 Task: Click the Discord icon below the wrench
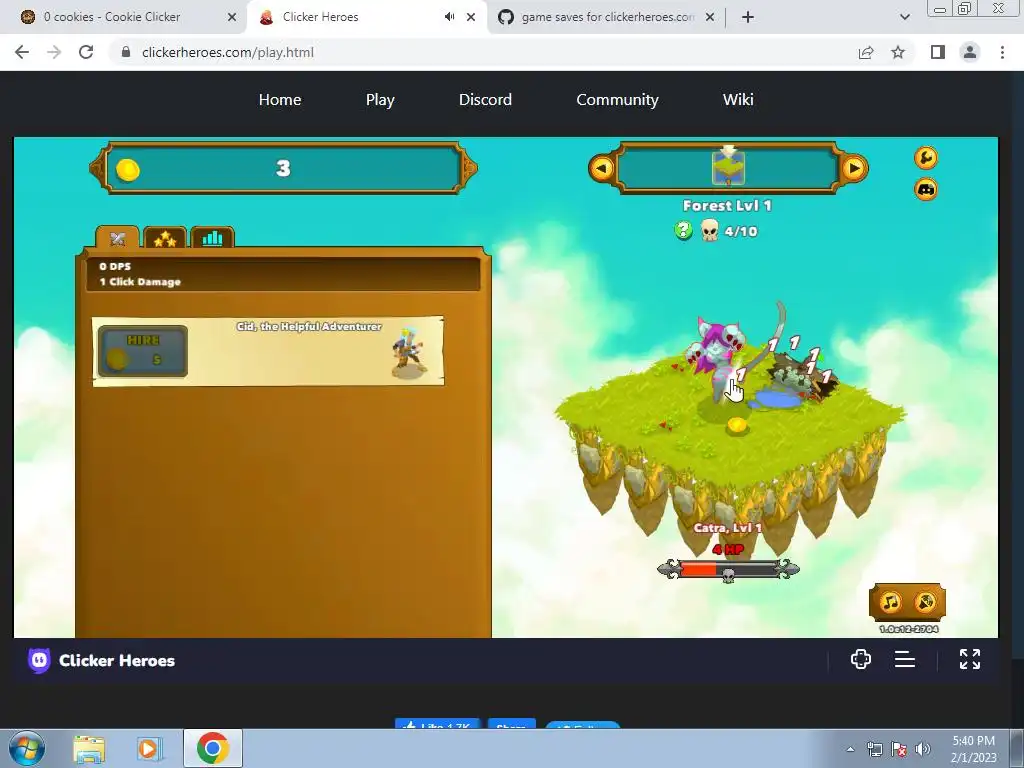coord(925,189)
